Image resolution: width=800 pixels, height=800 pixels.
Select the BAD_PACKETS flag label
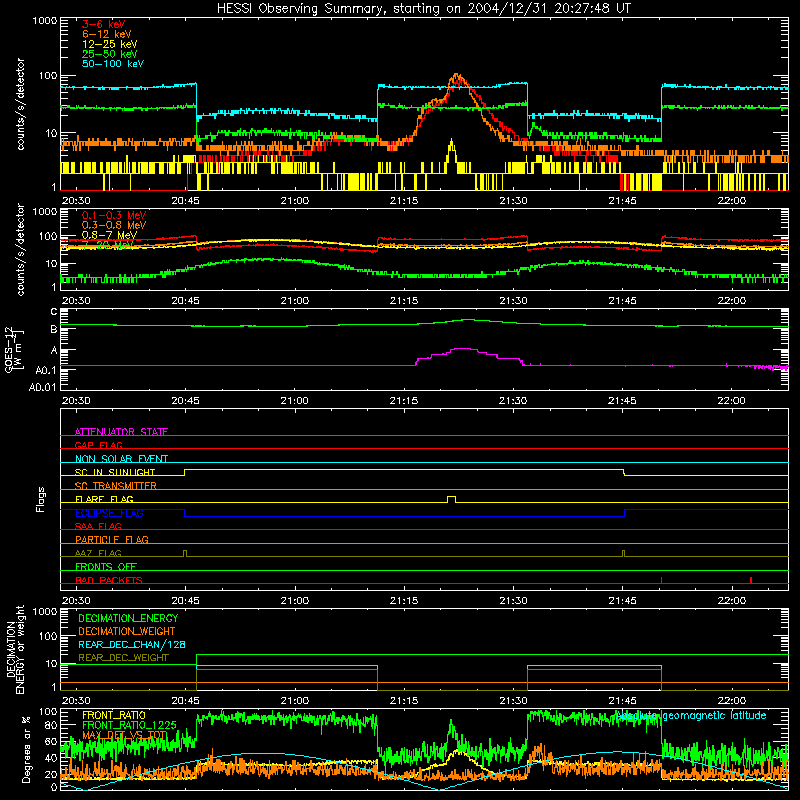pos(109,580)
